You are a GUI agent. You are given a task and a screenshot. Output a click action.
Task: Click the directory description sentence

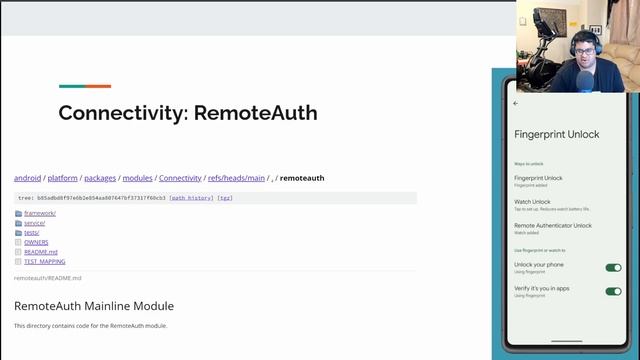(91, 326)
